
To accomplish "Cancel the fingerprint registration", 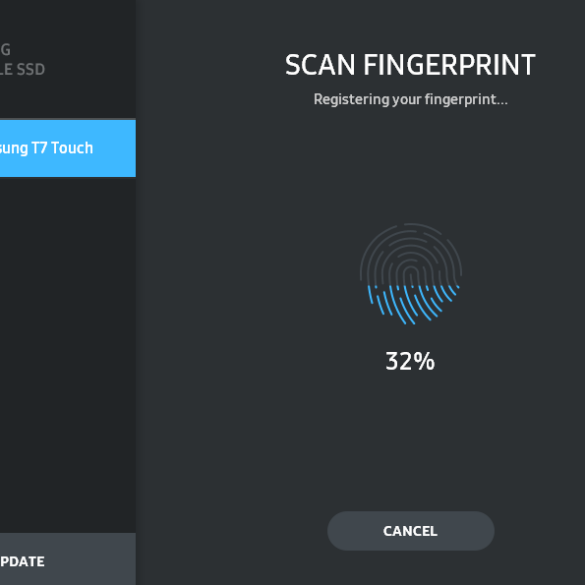I will (411, 531).
